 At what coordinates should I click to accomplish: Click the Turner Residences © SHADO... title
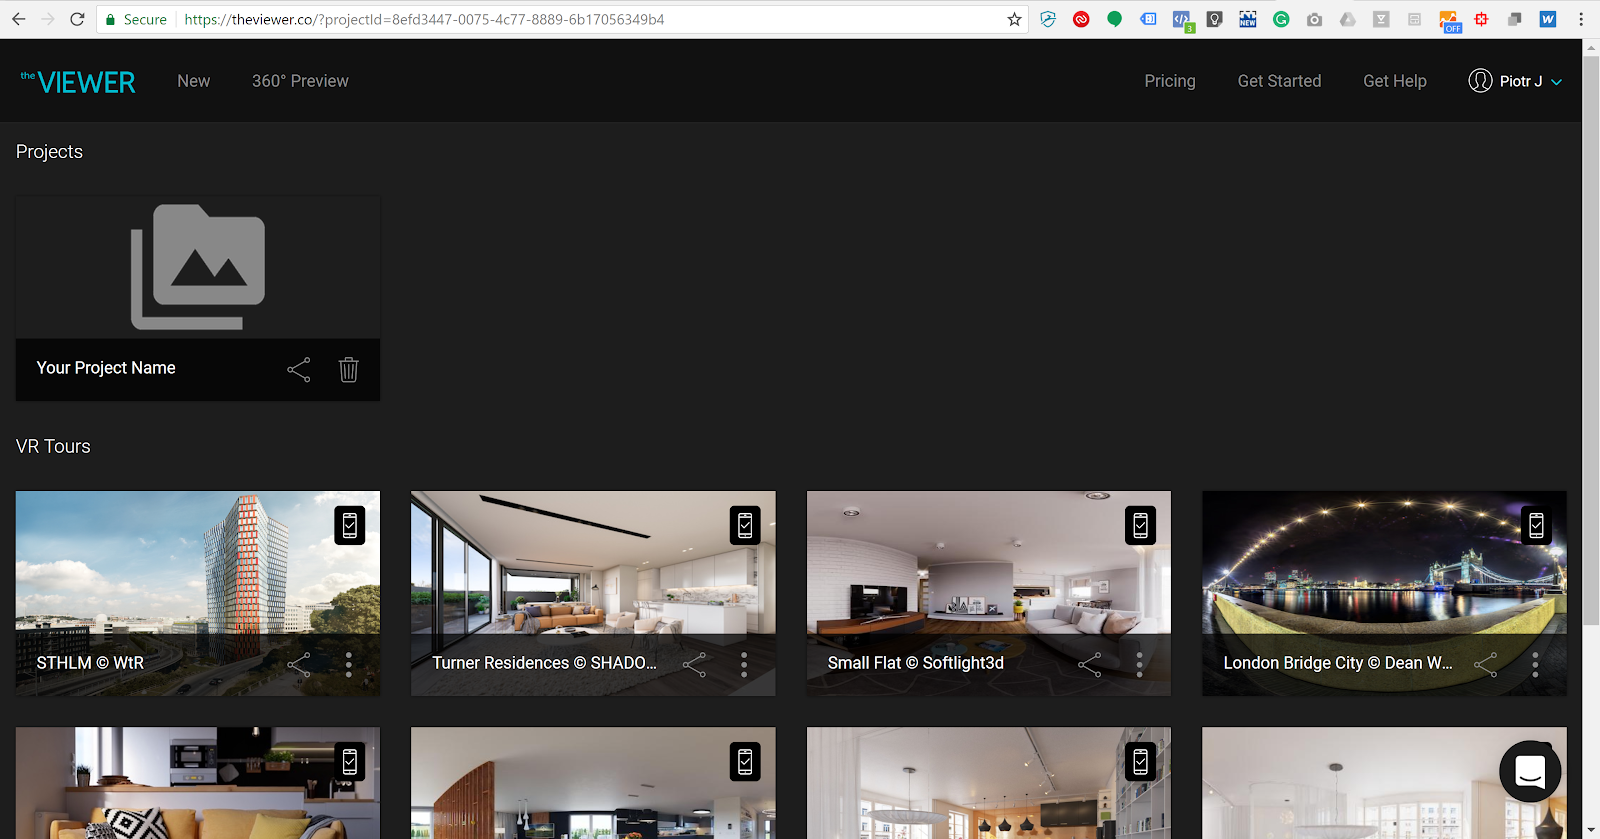point(544,663)
